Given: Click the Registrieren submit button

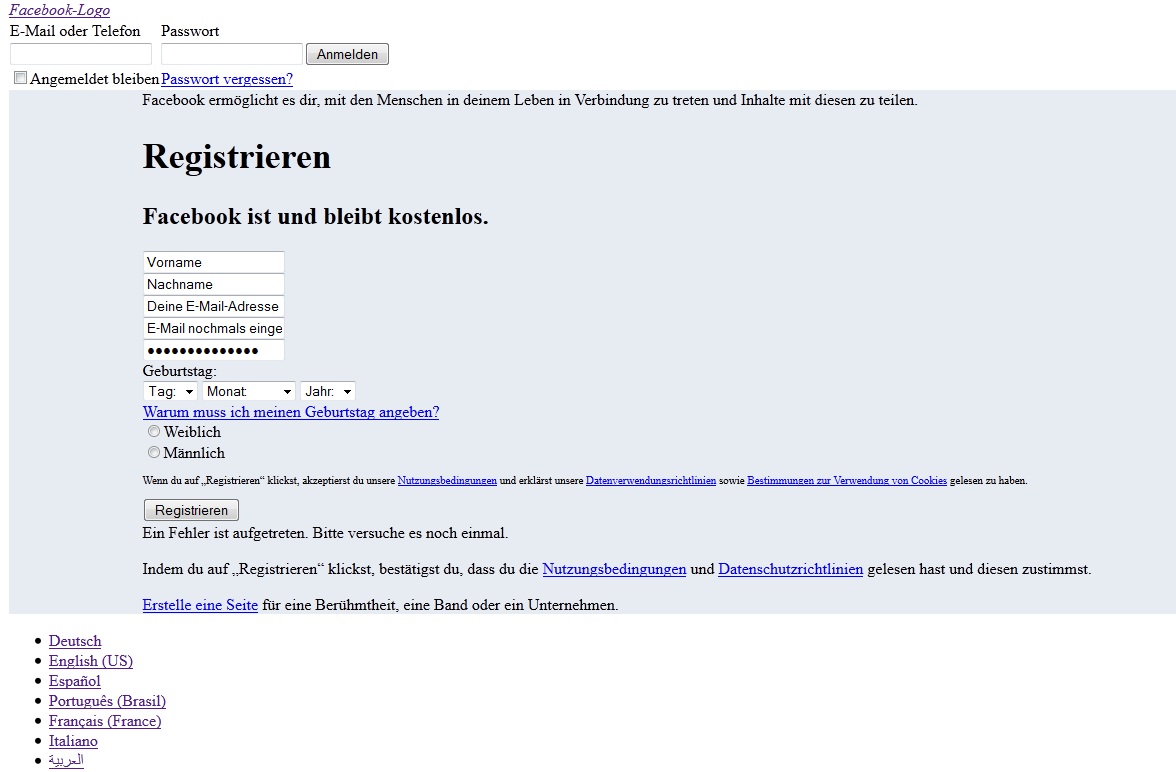Looking at the screenshot, I should point(191,510).
